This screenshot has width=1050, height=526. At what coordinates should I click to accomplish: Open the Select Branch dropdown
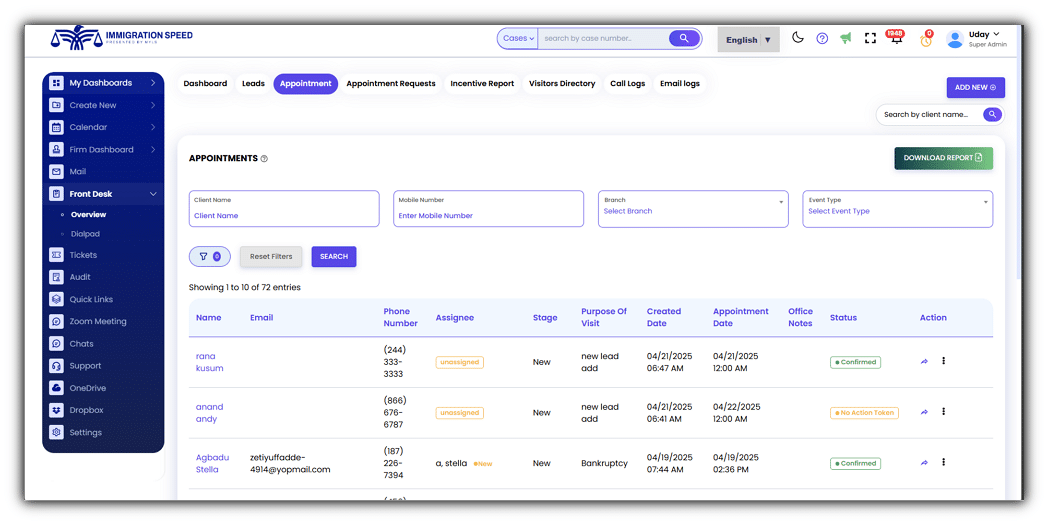(x=693, y=209)
